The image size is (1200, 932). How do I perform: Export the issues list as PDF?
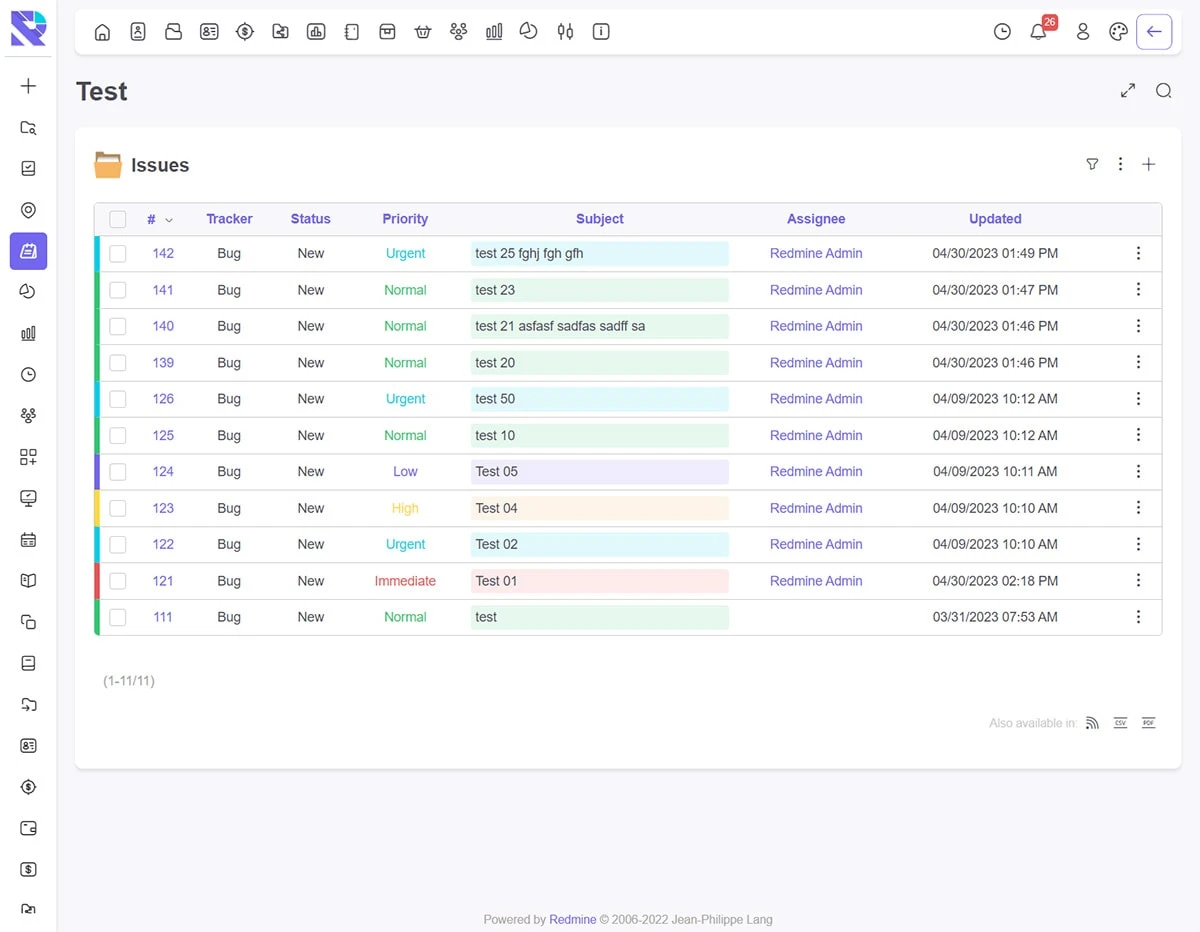coord(1149,723)
